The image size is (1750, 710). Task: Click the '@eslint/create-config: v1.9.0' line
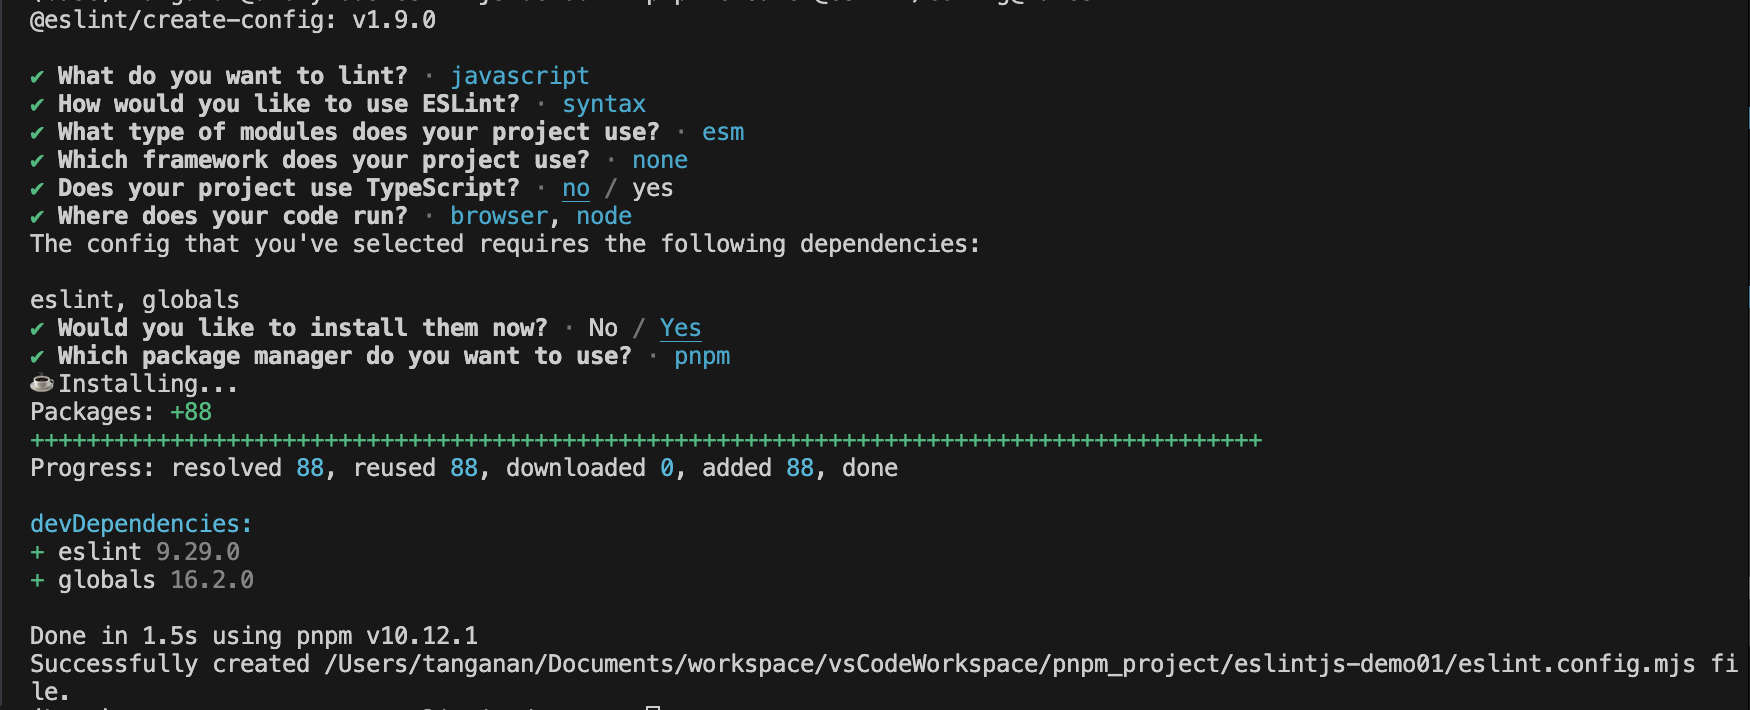tap(233, 20)
